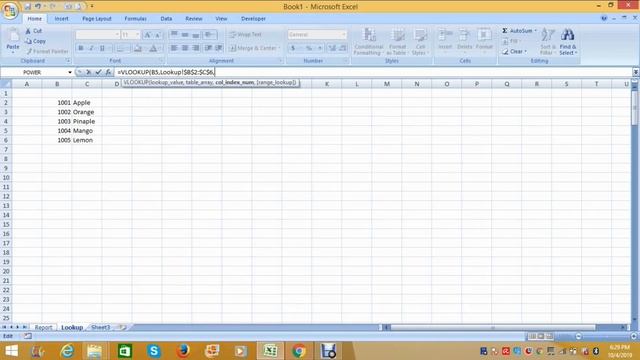This screenshot has height=360, width=640.
Task: Expand the formula bar chevron
Action: tap(636, 72)
